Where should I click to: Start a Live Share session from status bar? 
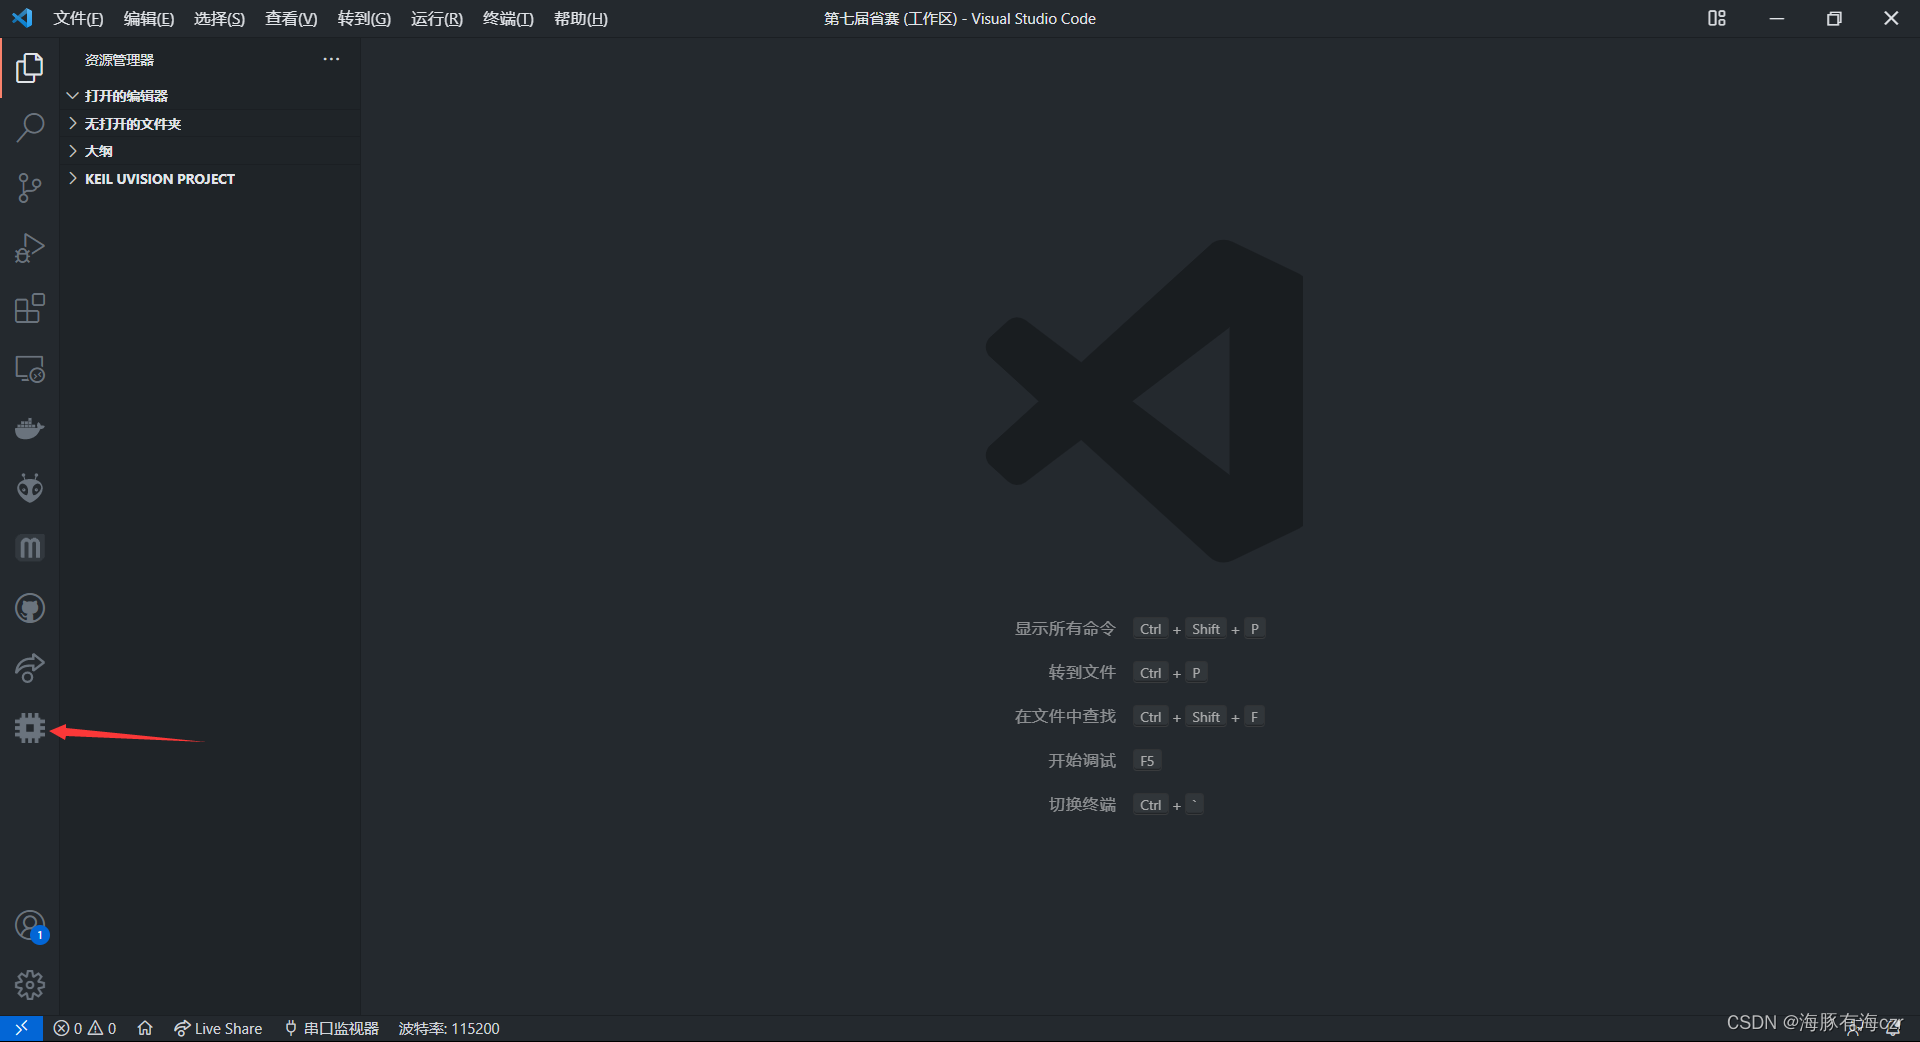pos(218,1028)
